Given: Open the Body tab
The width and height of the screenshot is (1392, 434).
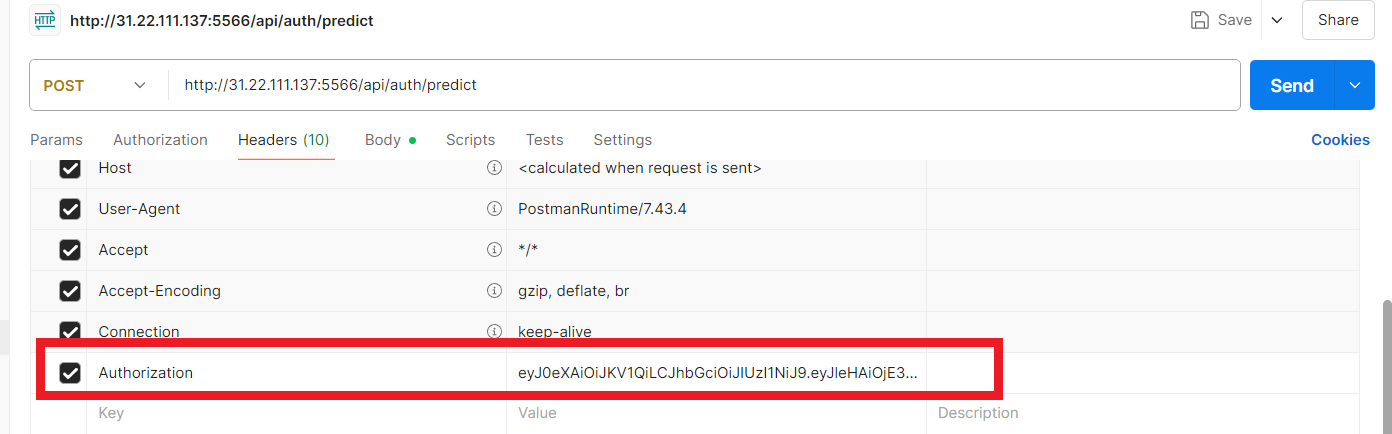Looking at the screenshot, I should (x=383, y=140).
